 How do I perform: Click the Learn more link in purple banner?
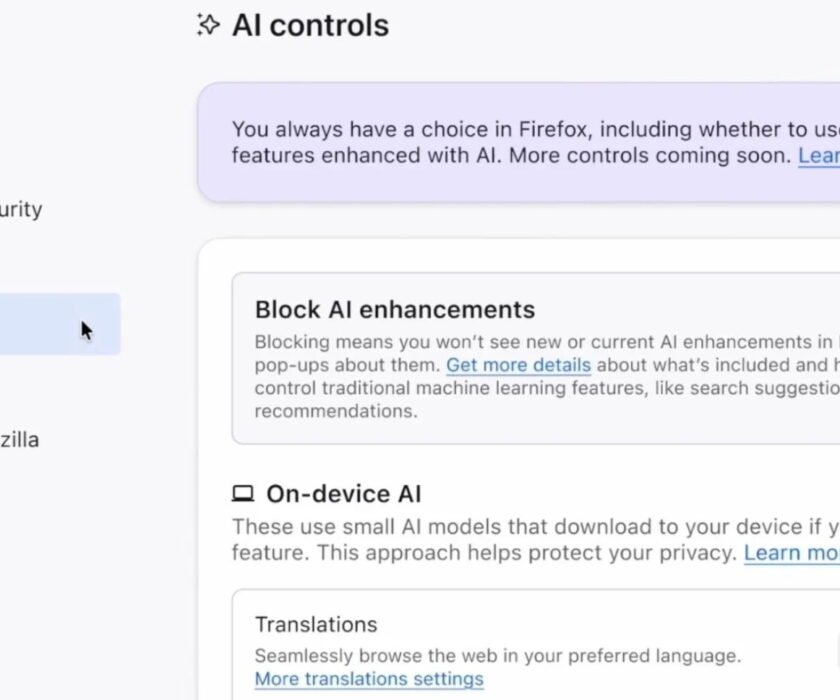pos(819,156)
